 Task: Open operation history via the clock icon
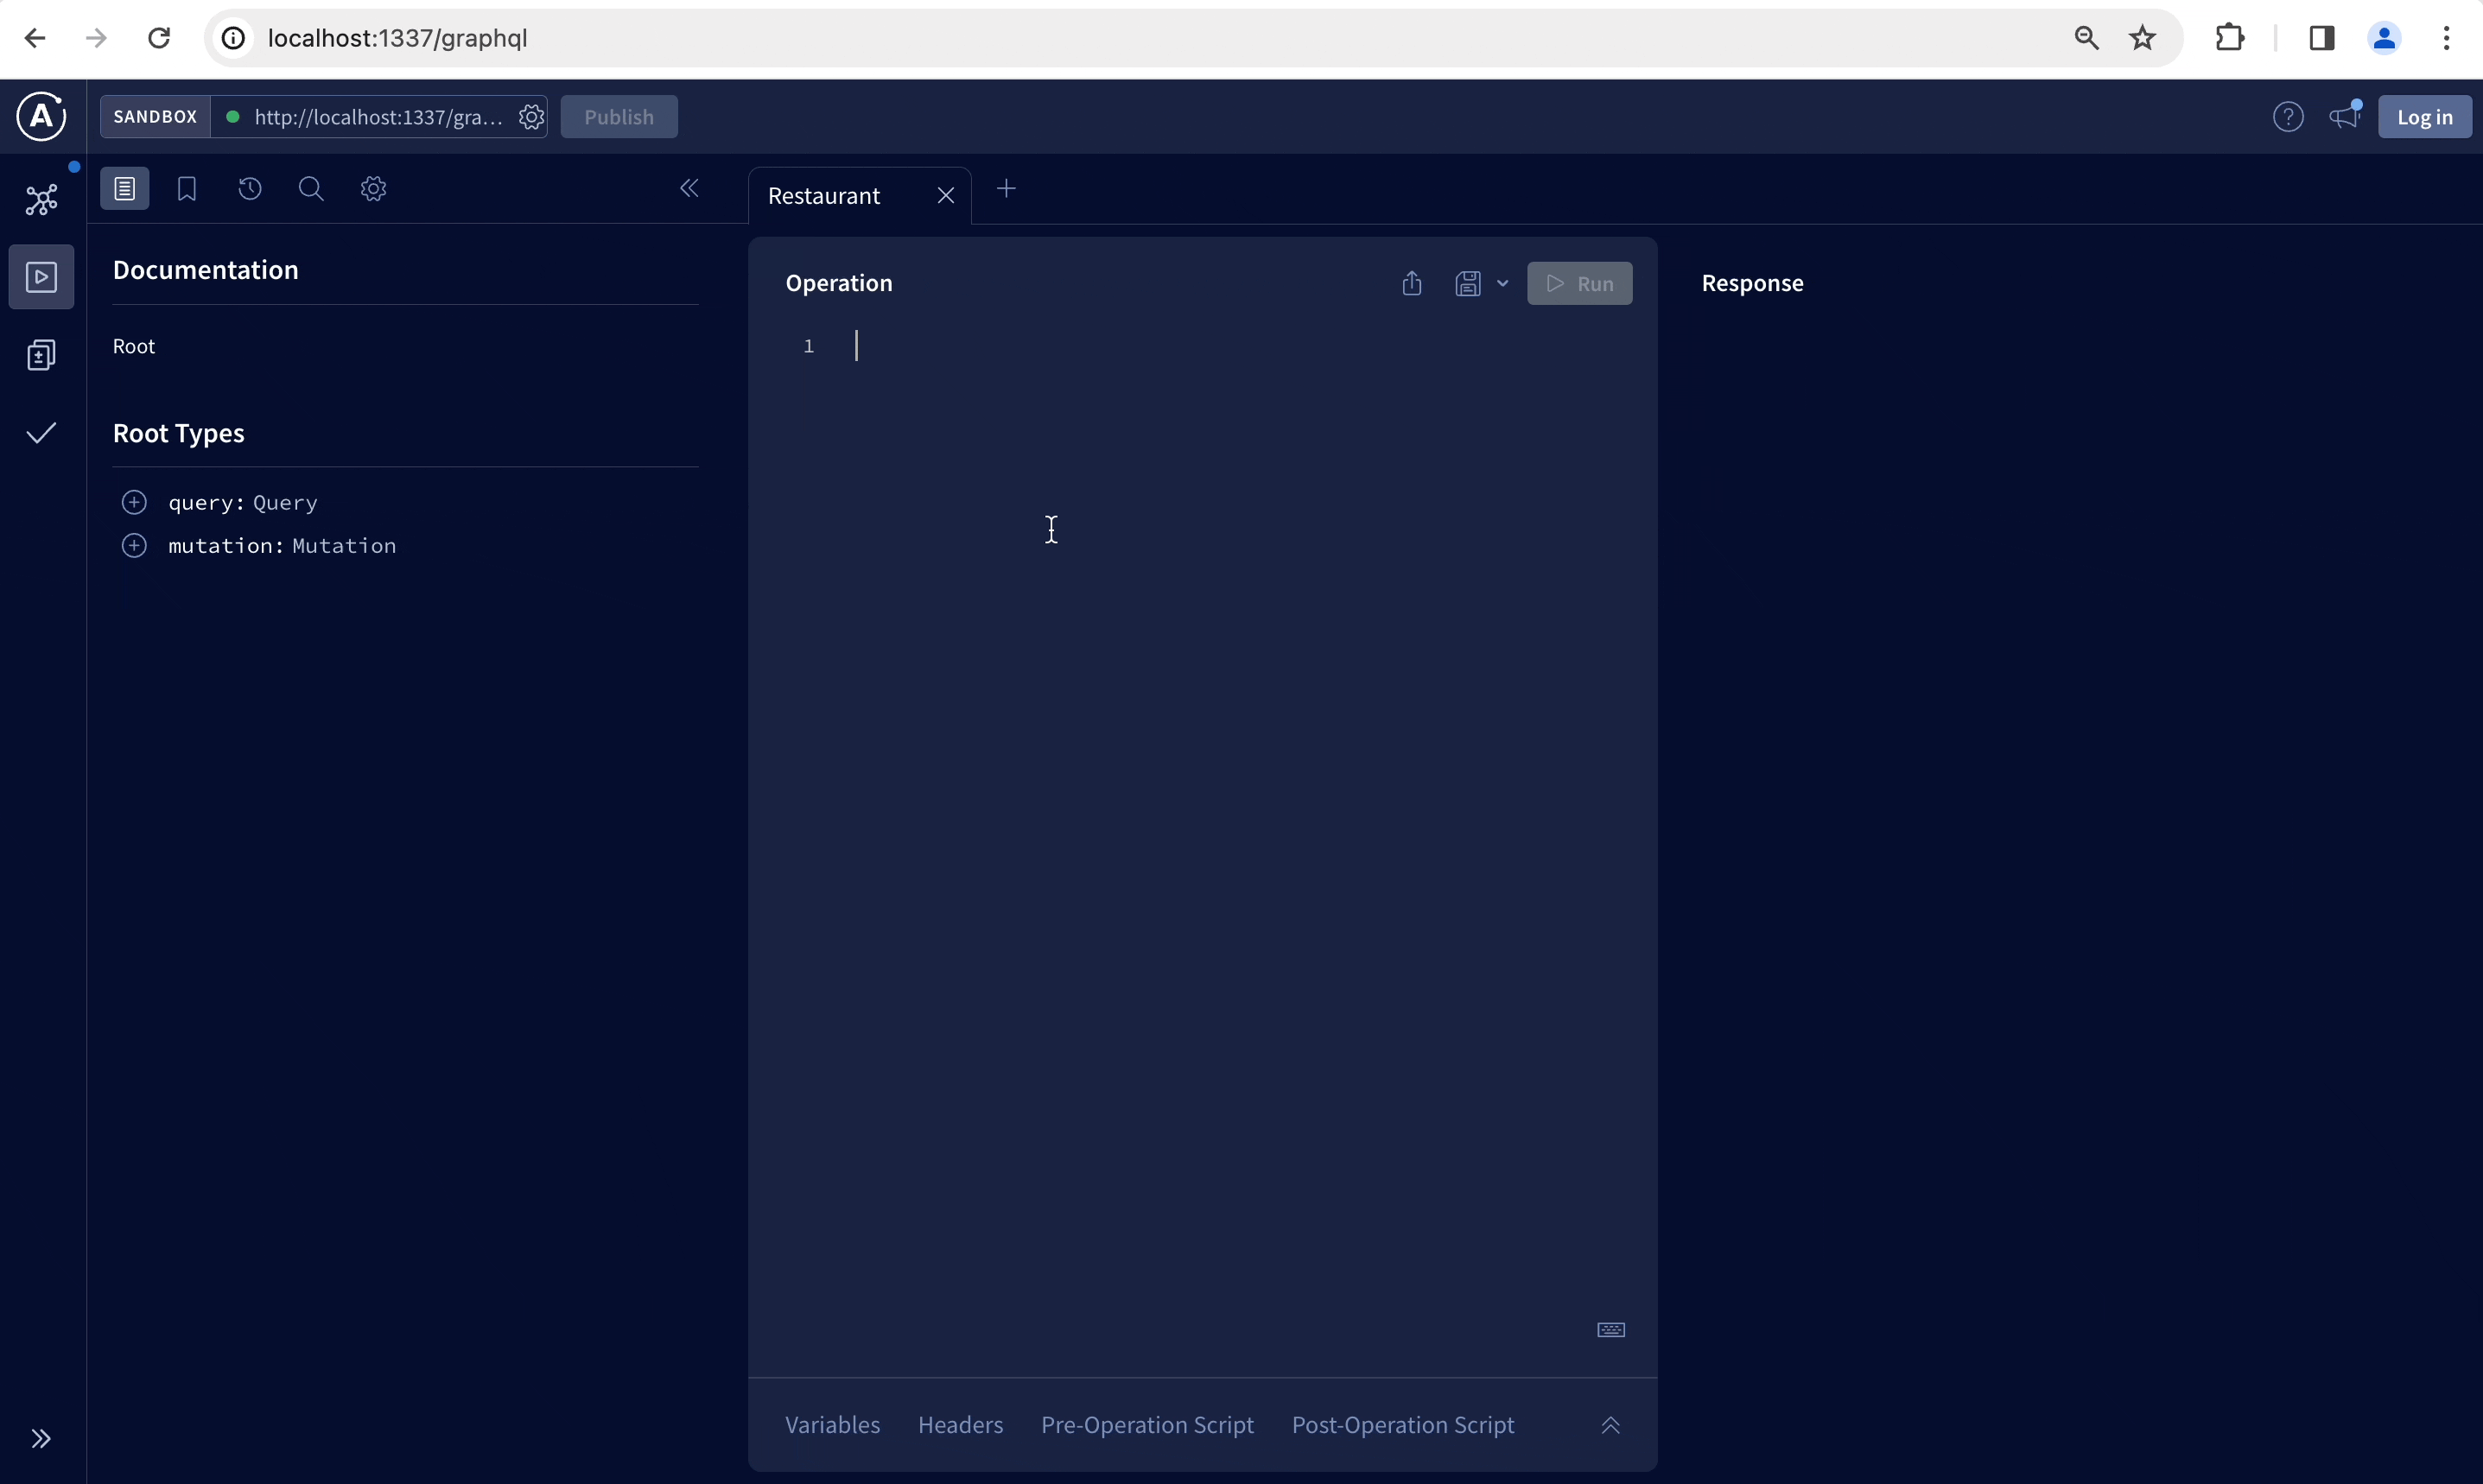click(248, 188)
